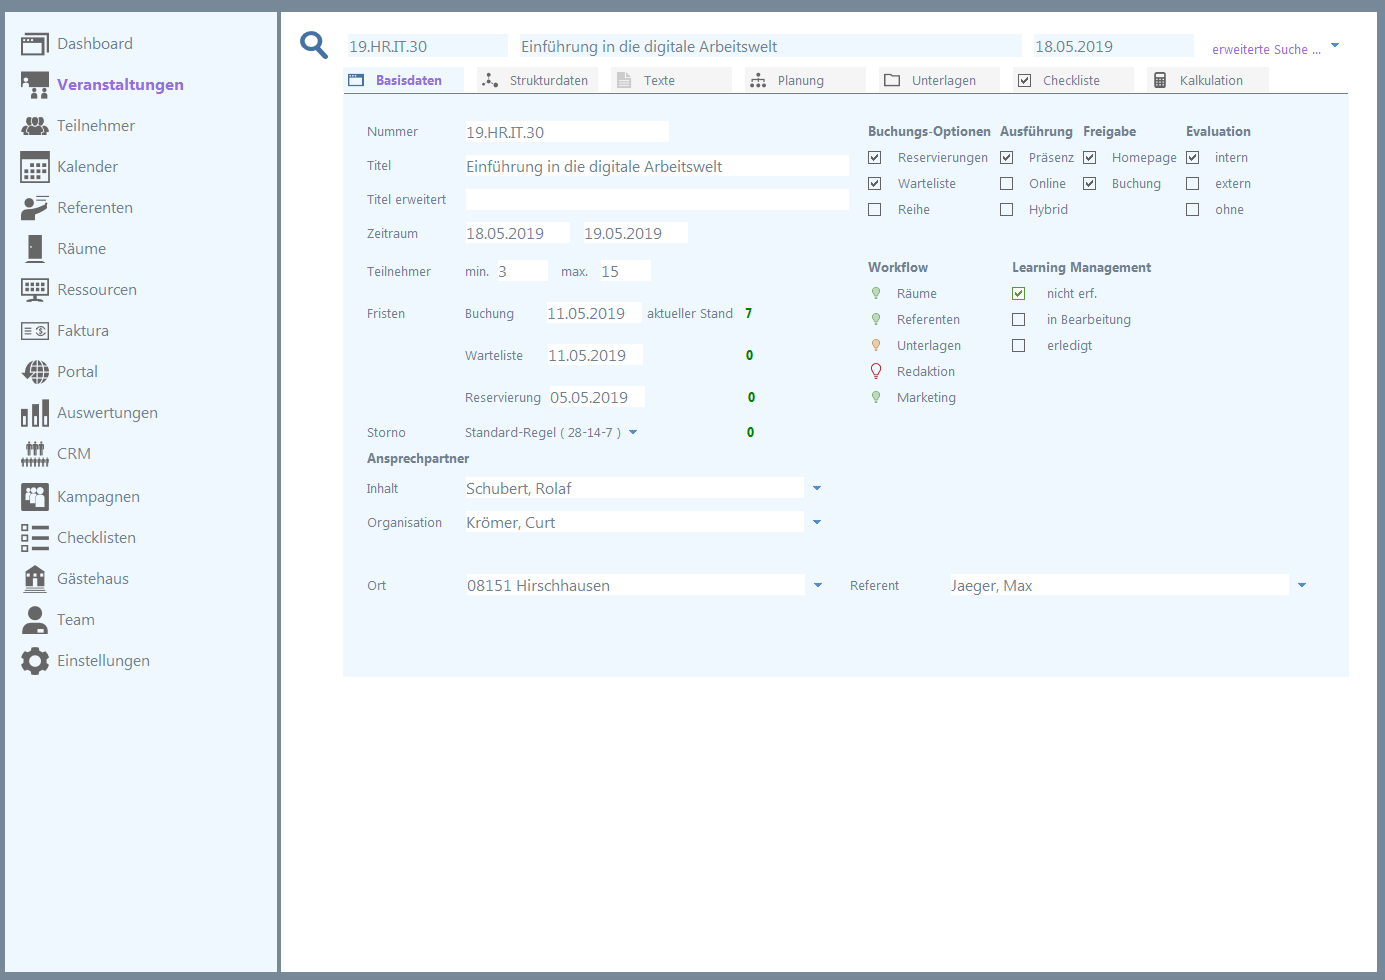Open Auswertungen bar chart icon
Screen dimensions: 1385x980
pyautogui.click(x=35, y=413)
